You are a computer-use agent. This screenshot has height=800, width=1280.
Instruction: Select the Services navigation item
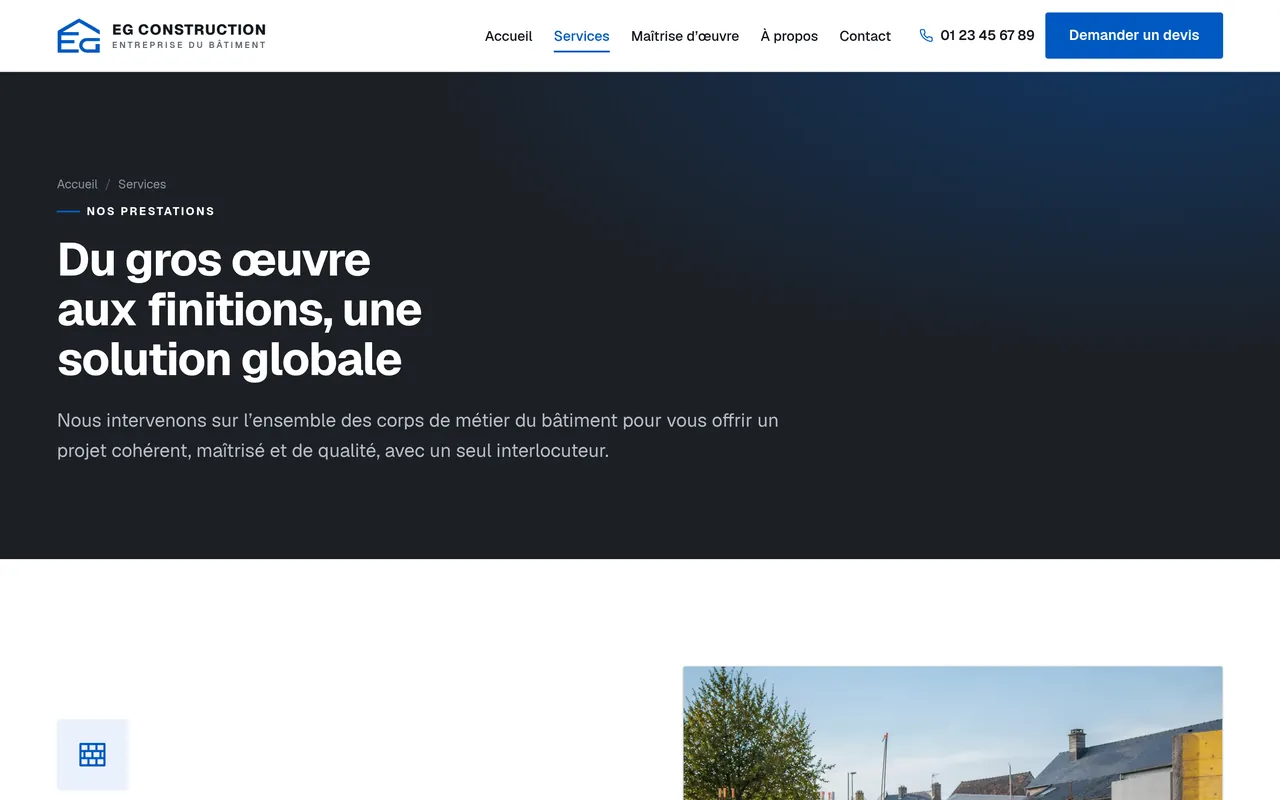click(x=582, y=36)
